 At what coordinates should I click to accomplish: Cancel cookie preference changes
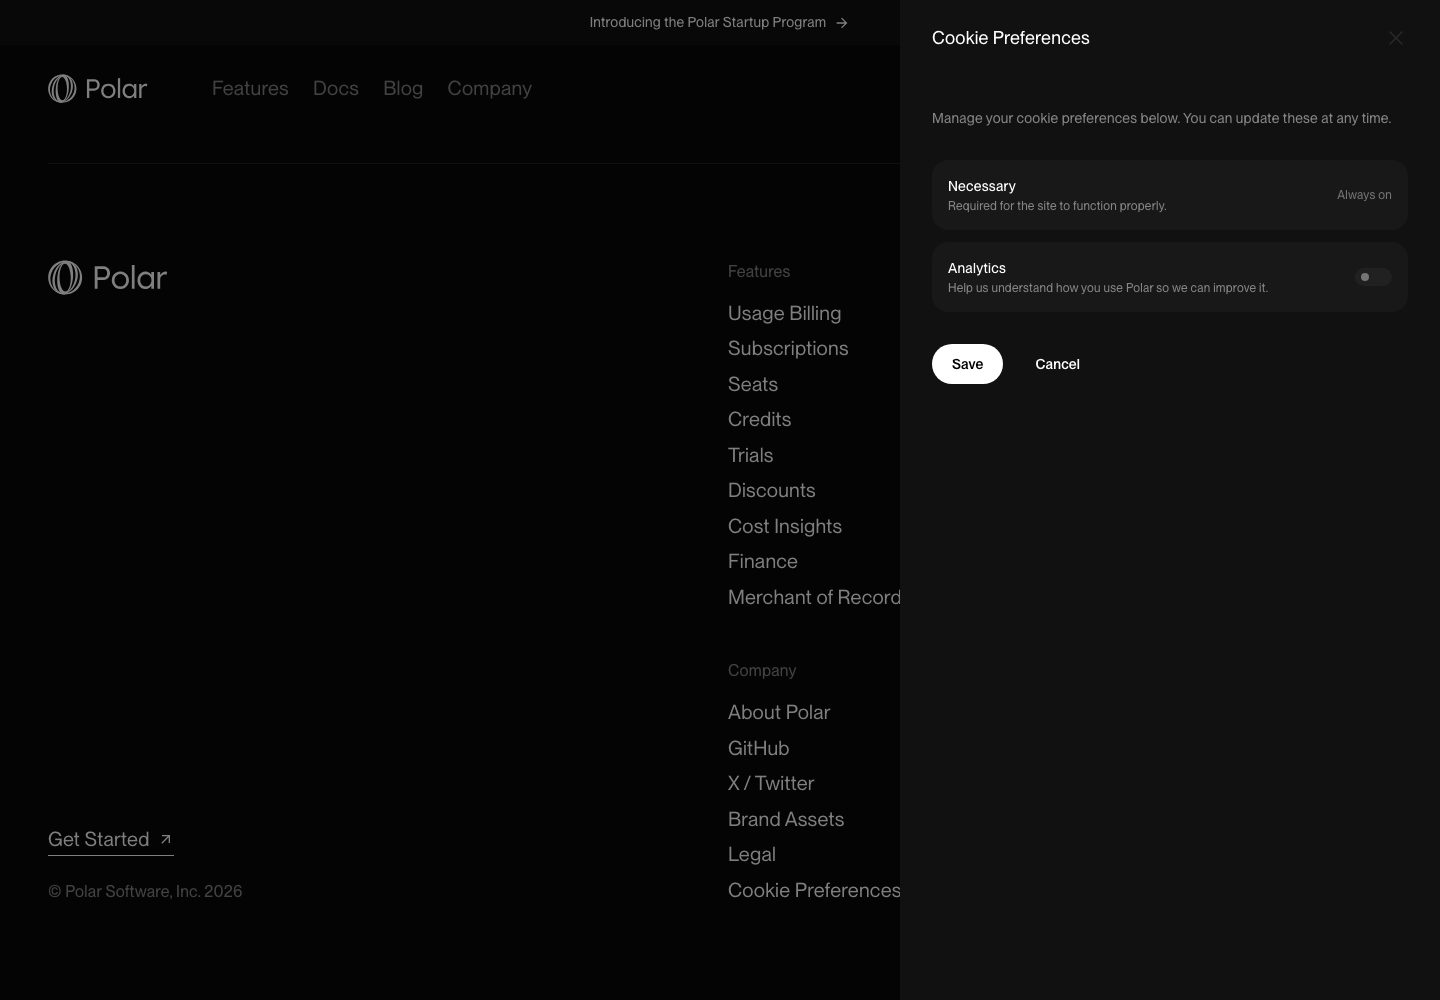point(1057,364)
